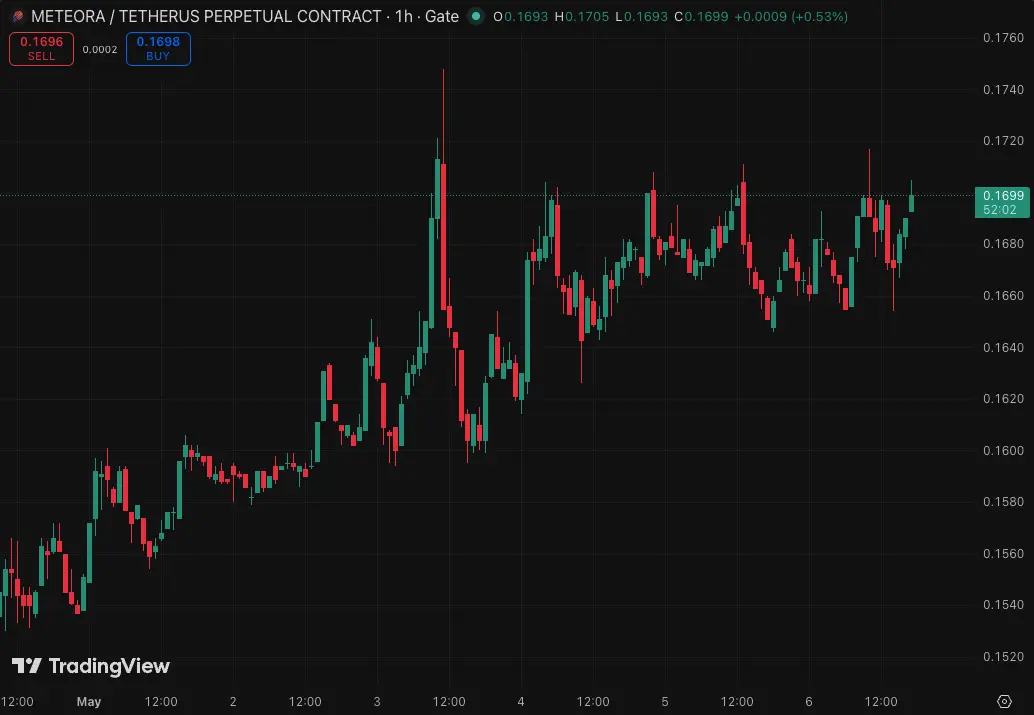
Task: Click the TradingView logo link
Action: (91, 666)
